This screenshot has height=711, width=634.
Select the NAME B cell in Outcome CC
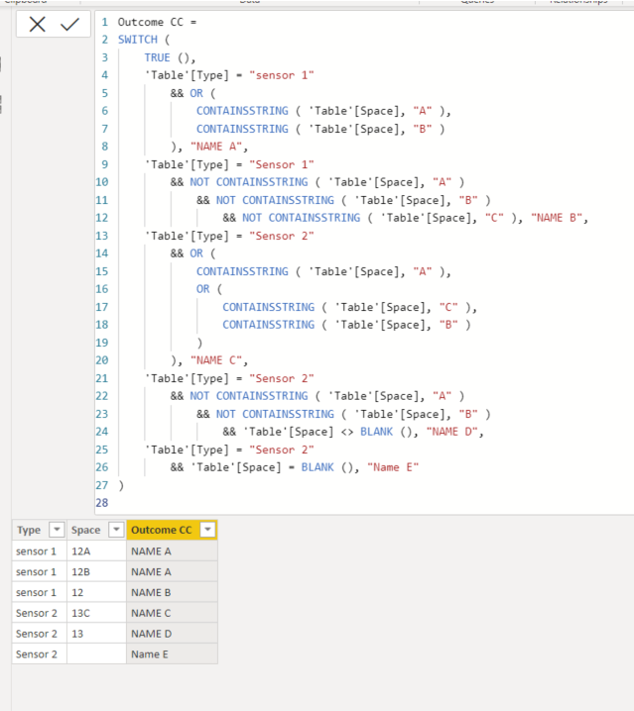pos(172,593)
